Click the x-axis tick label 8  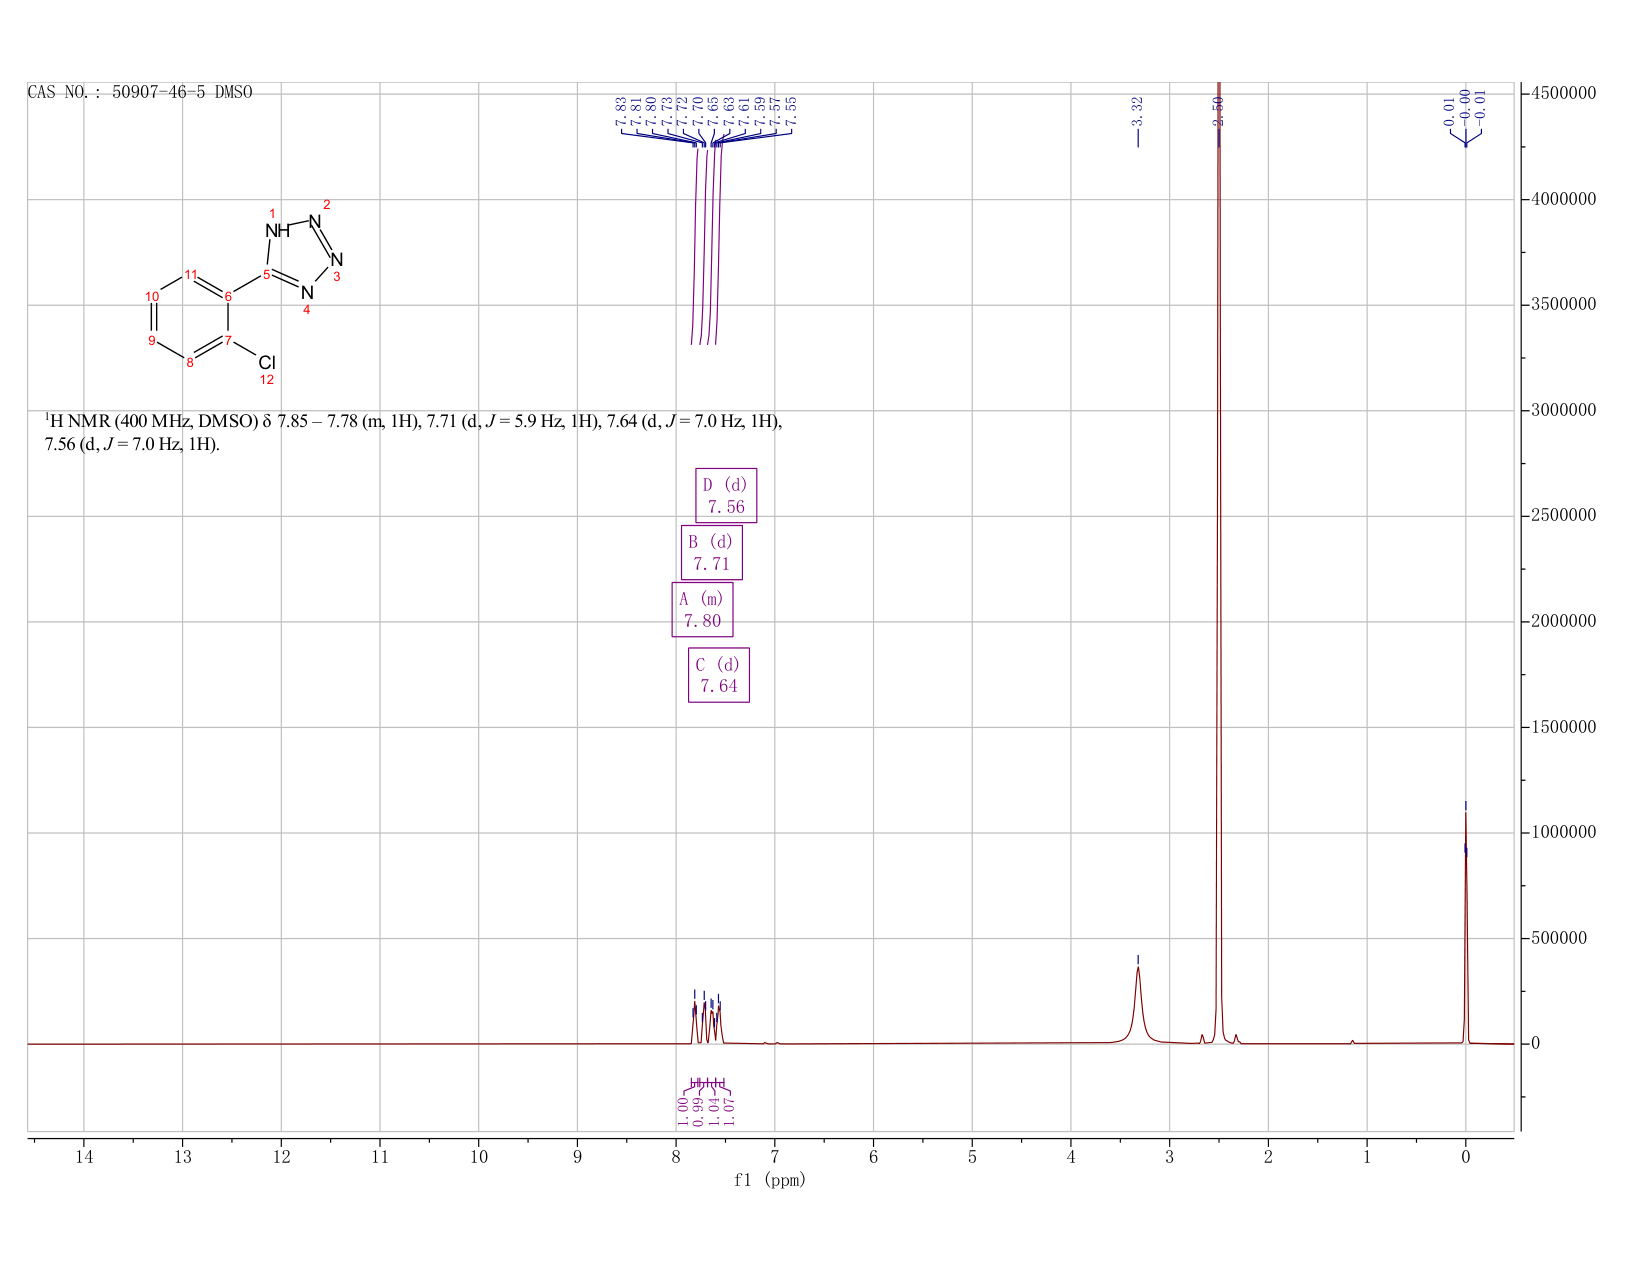[x=676, y=1157]
